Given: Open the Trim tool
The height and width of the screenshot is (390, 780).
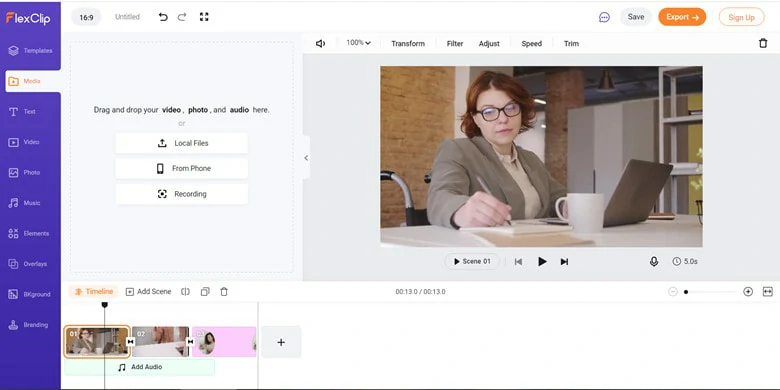Looking at the screenshot, I should [x=571, y=44].
